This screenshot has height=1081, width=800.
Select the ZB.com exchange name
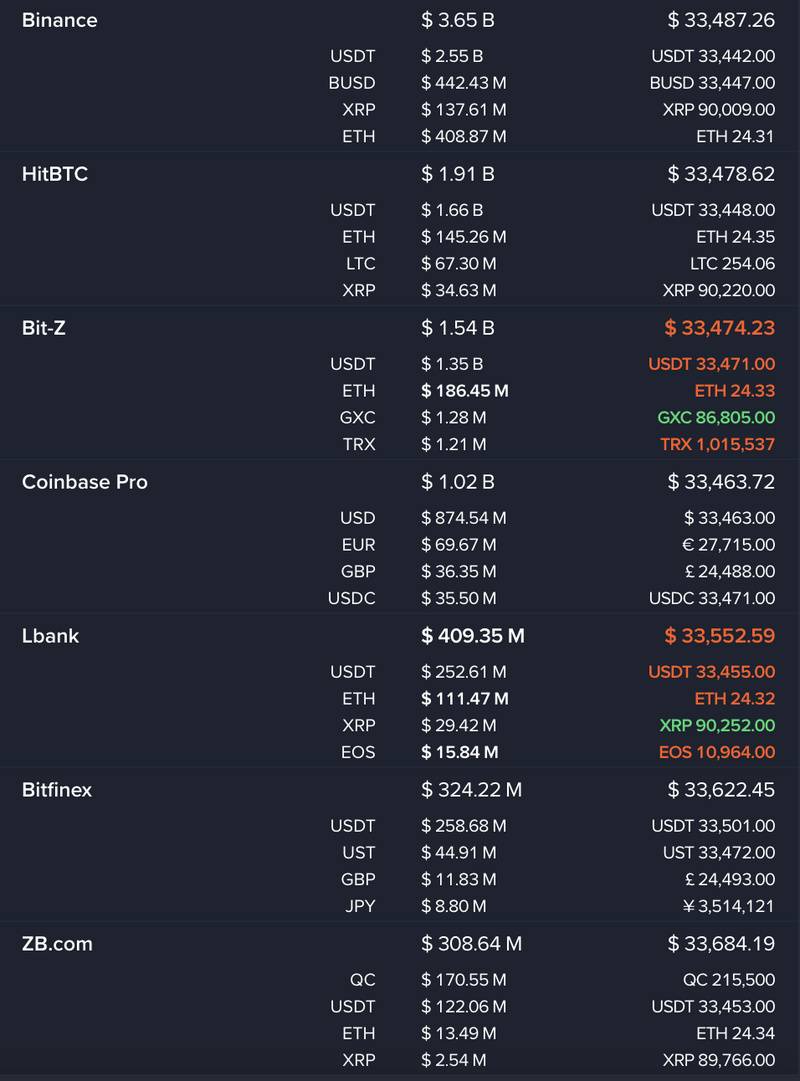pyautogui.click(x=57, y=944)
